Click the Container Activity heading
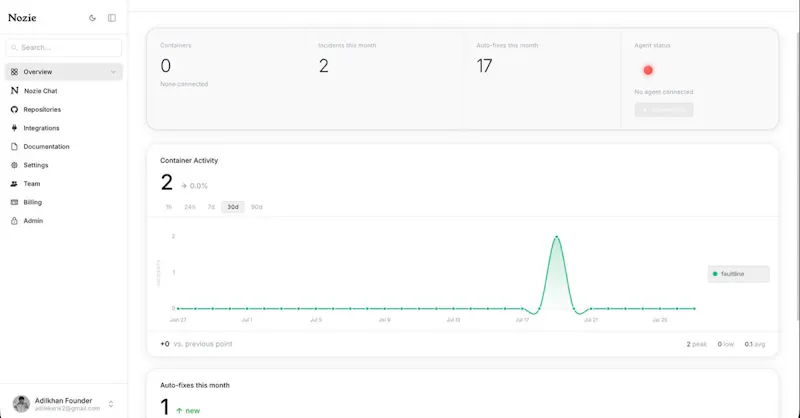The width and height of the screenshot is (800, 418). 189,160
